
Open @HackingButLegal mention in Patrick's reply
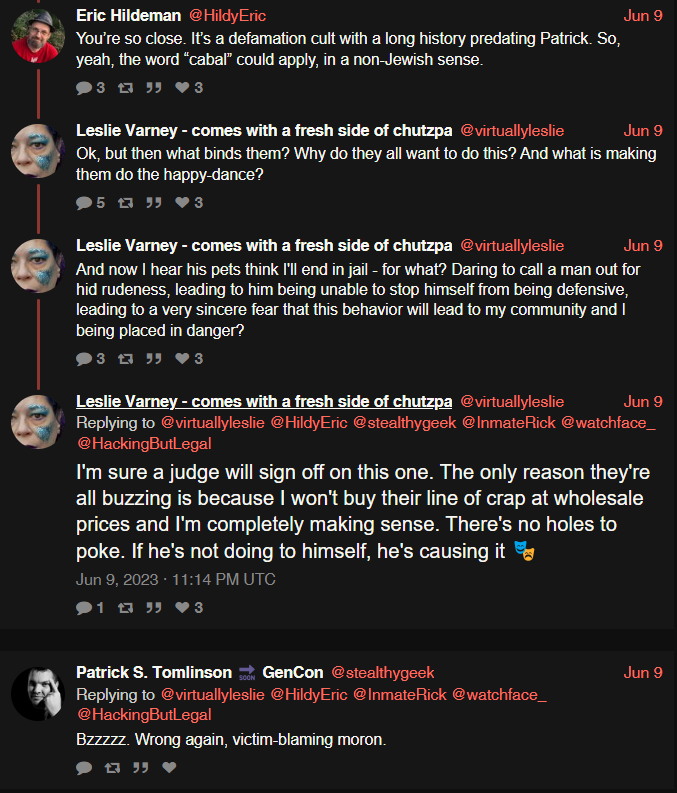click(144, 715)
